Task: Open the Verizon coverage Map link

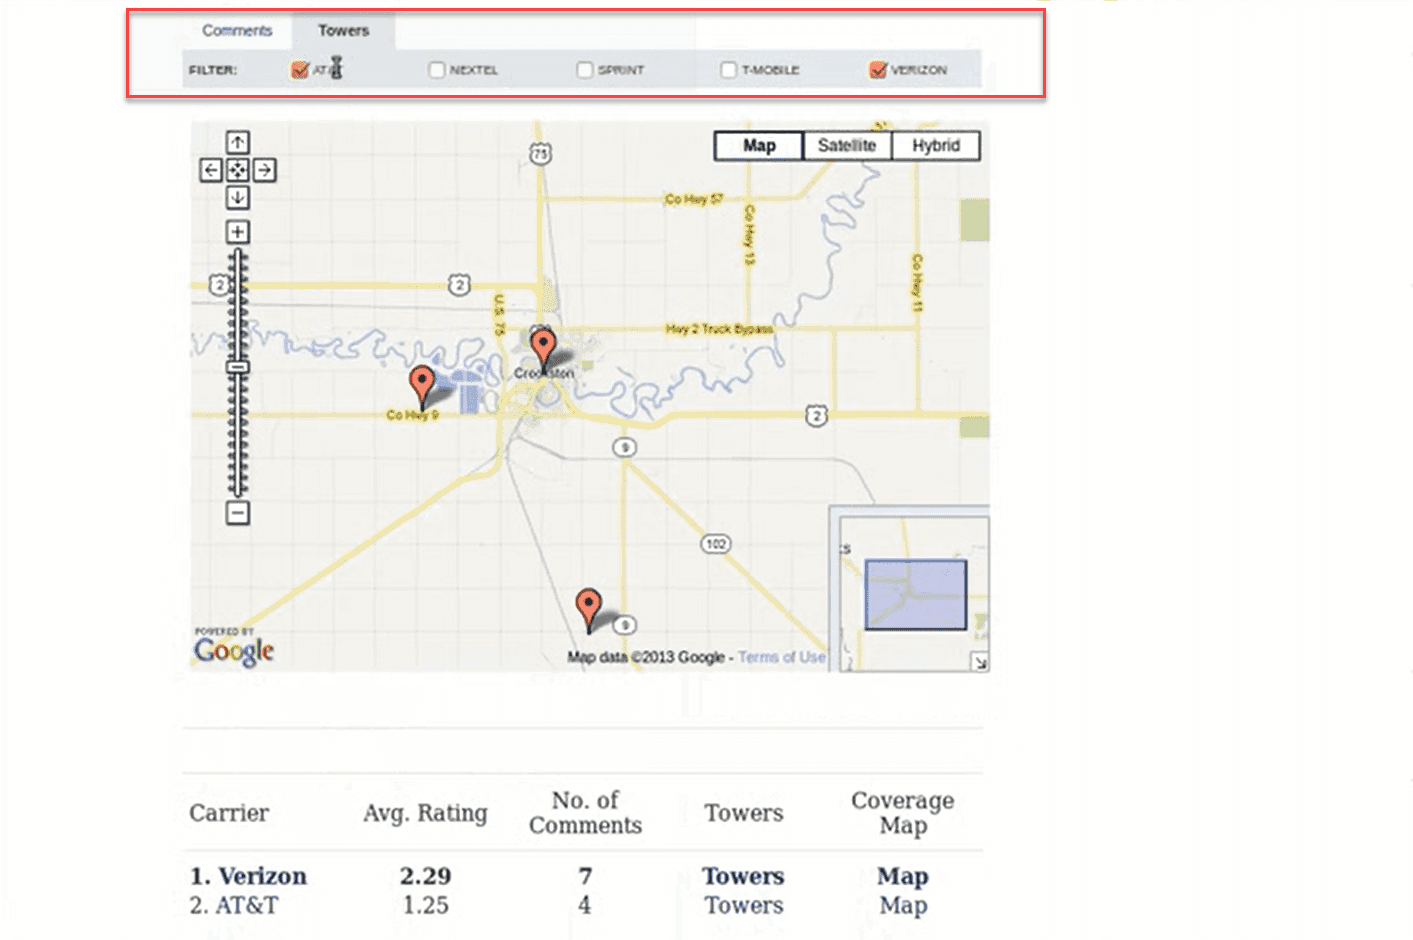Action: pyautogui.click(x=901, y=876)
